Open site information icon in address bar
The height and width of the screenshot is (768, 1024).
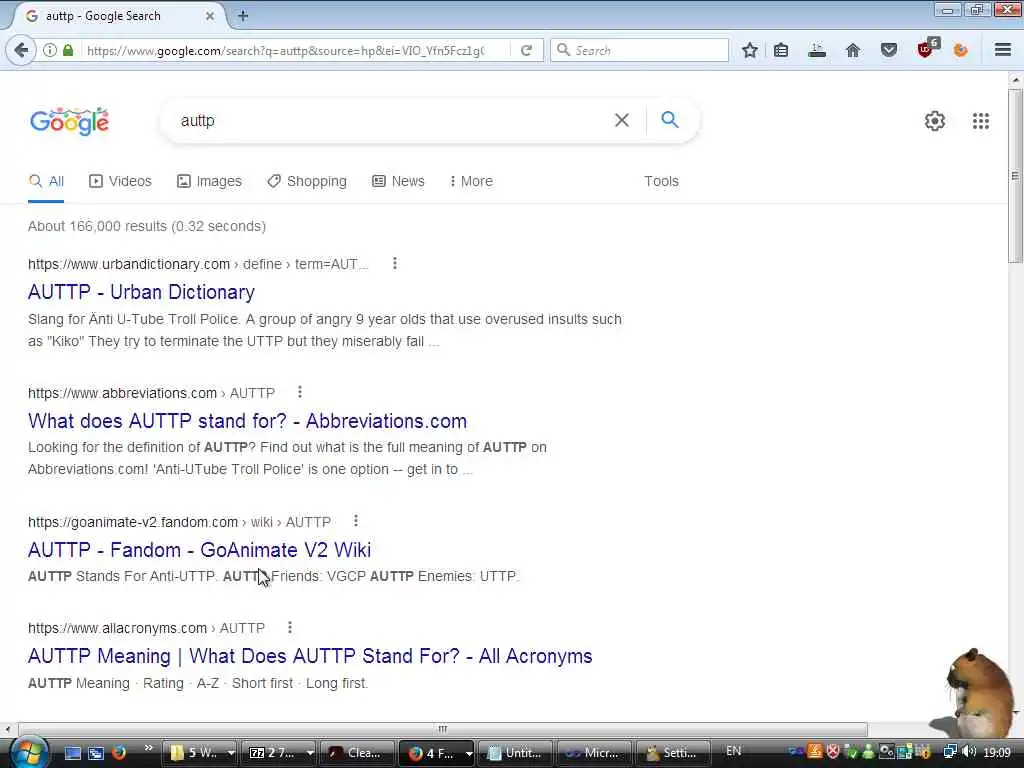50,50
